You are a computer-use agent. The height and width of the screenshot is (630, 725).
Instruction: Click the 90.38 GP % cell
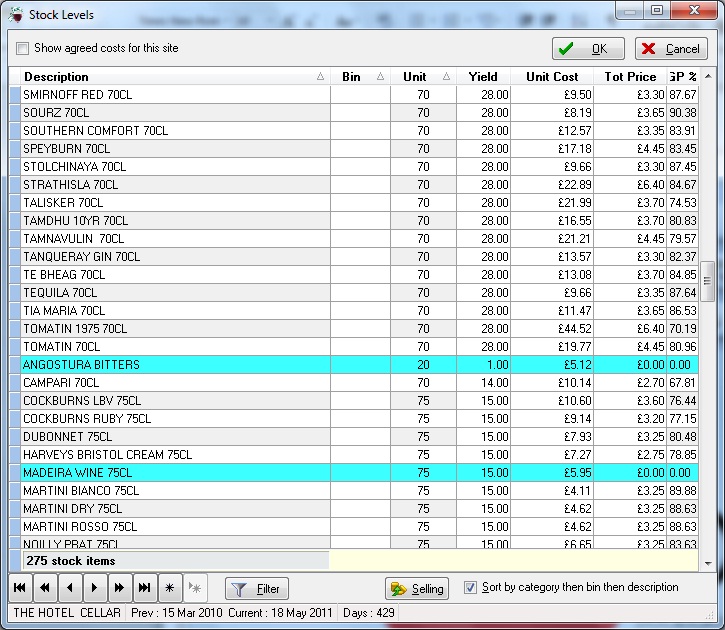[x=682, y=113]
